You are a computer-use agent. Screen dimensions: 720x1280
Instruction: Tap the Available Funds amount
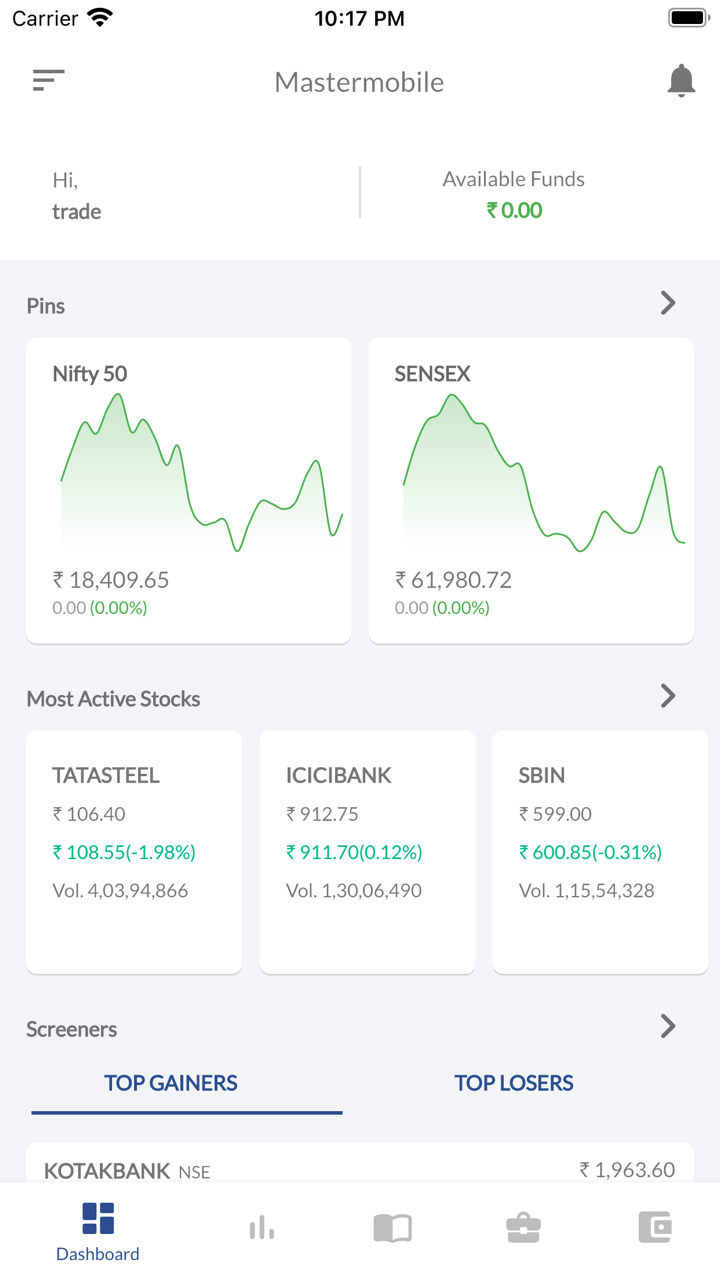[514, 210]
